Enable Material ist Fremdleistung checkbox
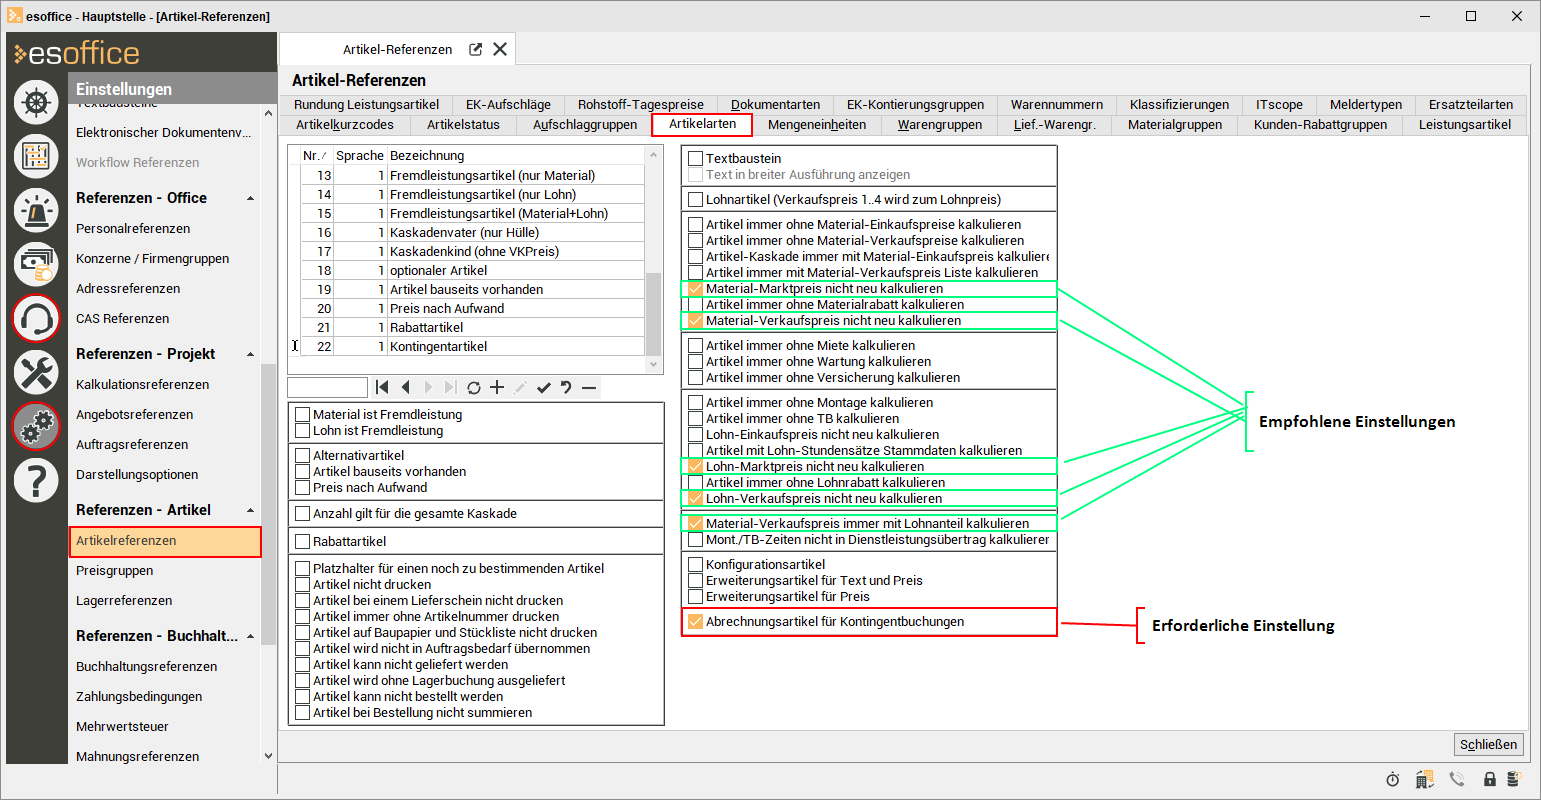Viewport: 1541px width, 800px height. (303, 414)
